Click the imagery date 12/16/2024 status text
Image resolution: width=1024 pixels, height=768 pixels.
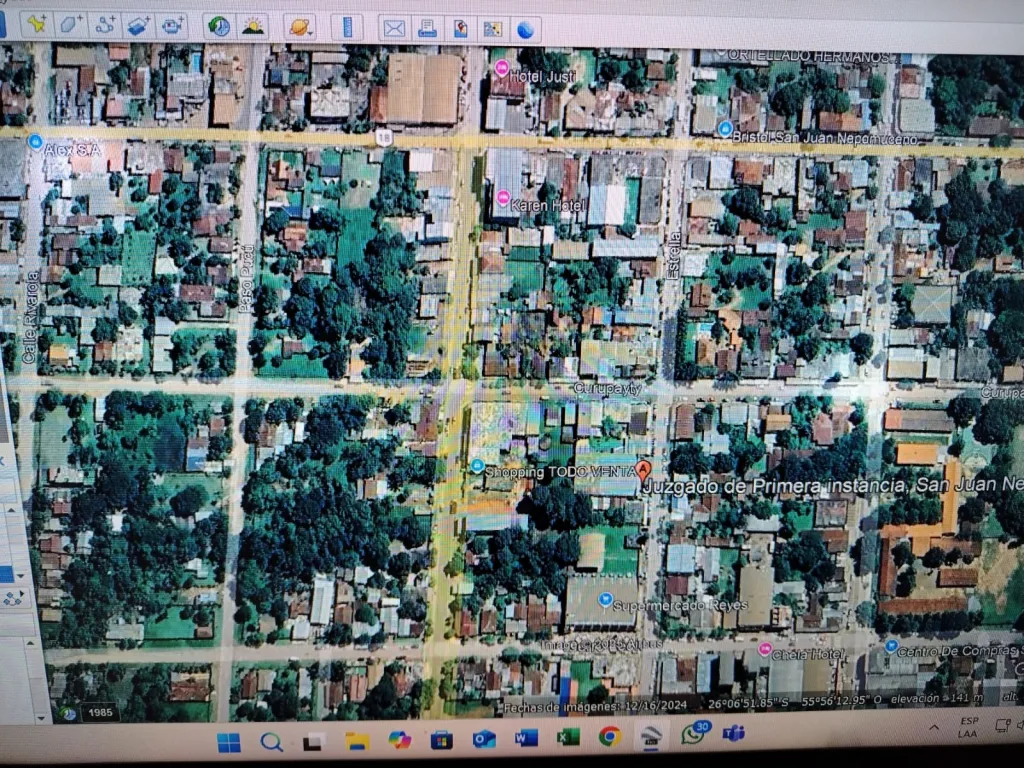595,705
